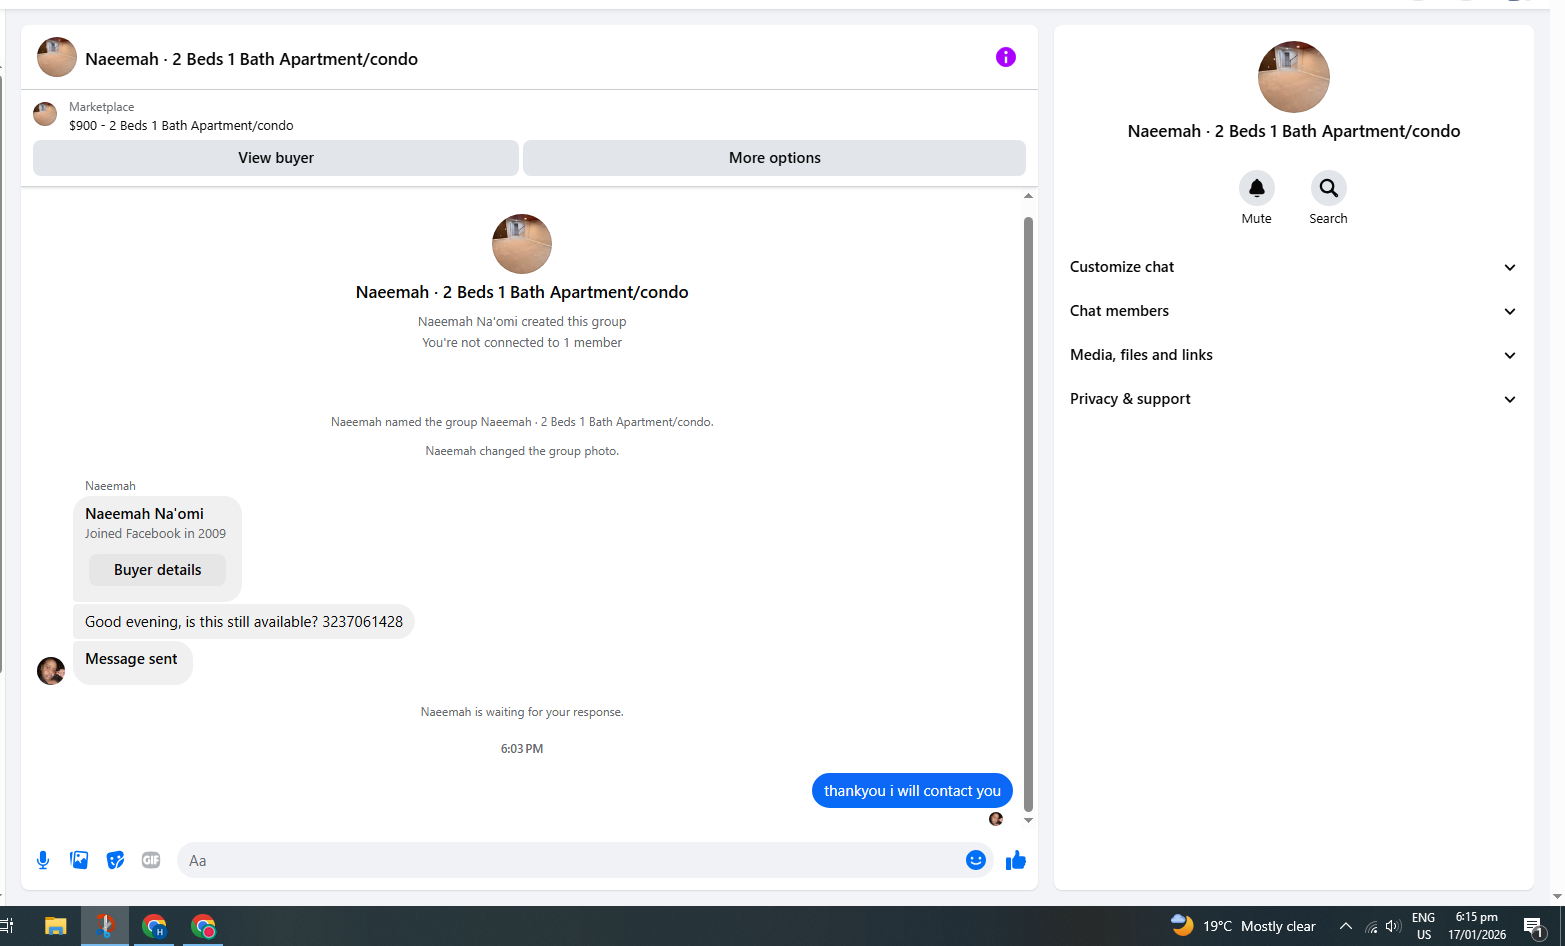Click the View buyer button

[x=276, y=158]
